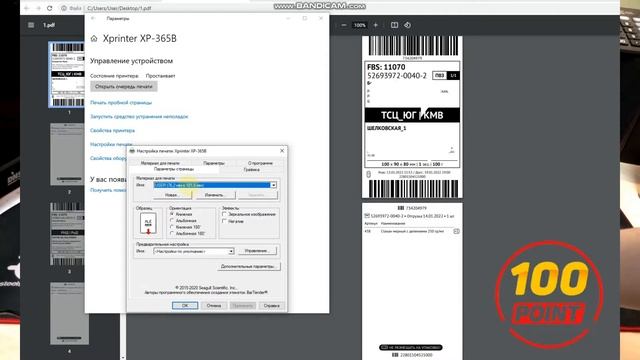
Task: Expand the preset settings dropdown
Action: pos(231,251)
